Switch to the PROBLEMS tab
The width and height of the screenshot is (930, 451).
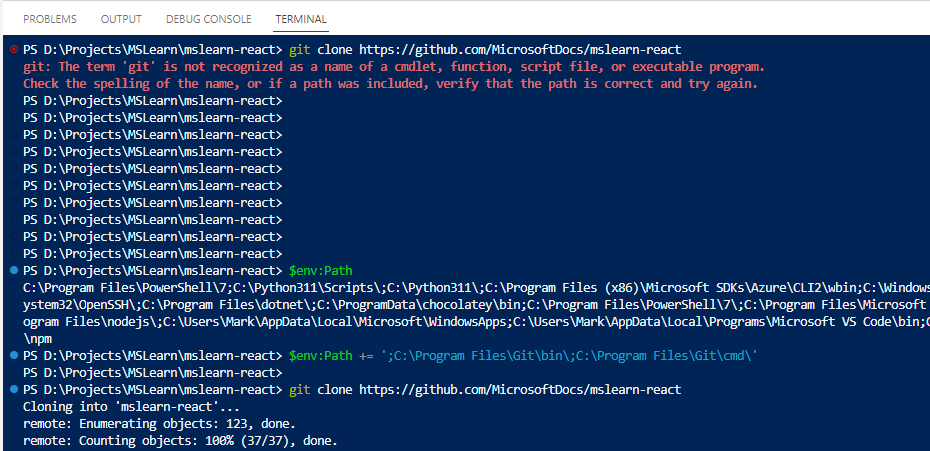tap(50, 19)
